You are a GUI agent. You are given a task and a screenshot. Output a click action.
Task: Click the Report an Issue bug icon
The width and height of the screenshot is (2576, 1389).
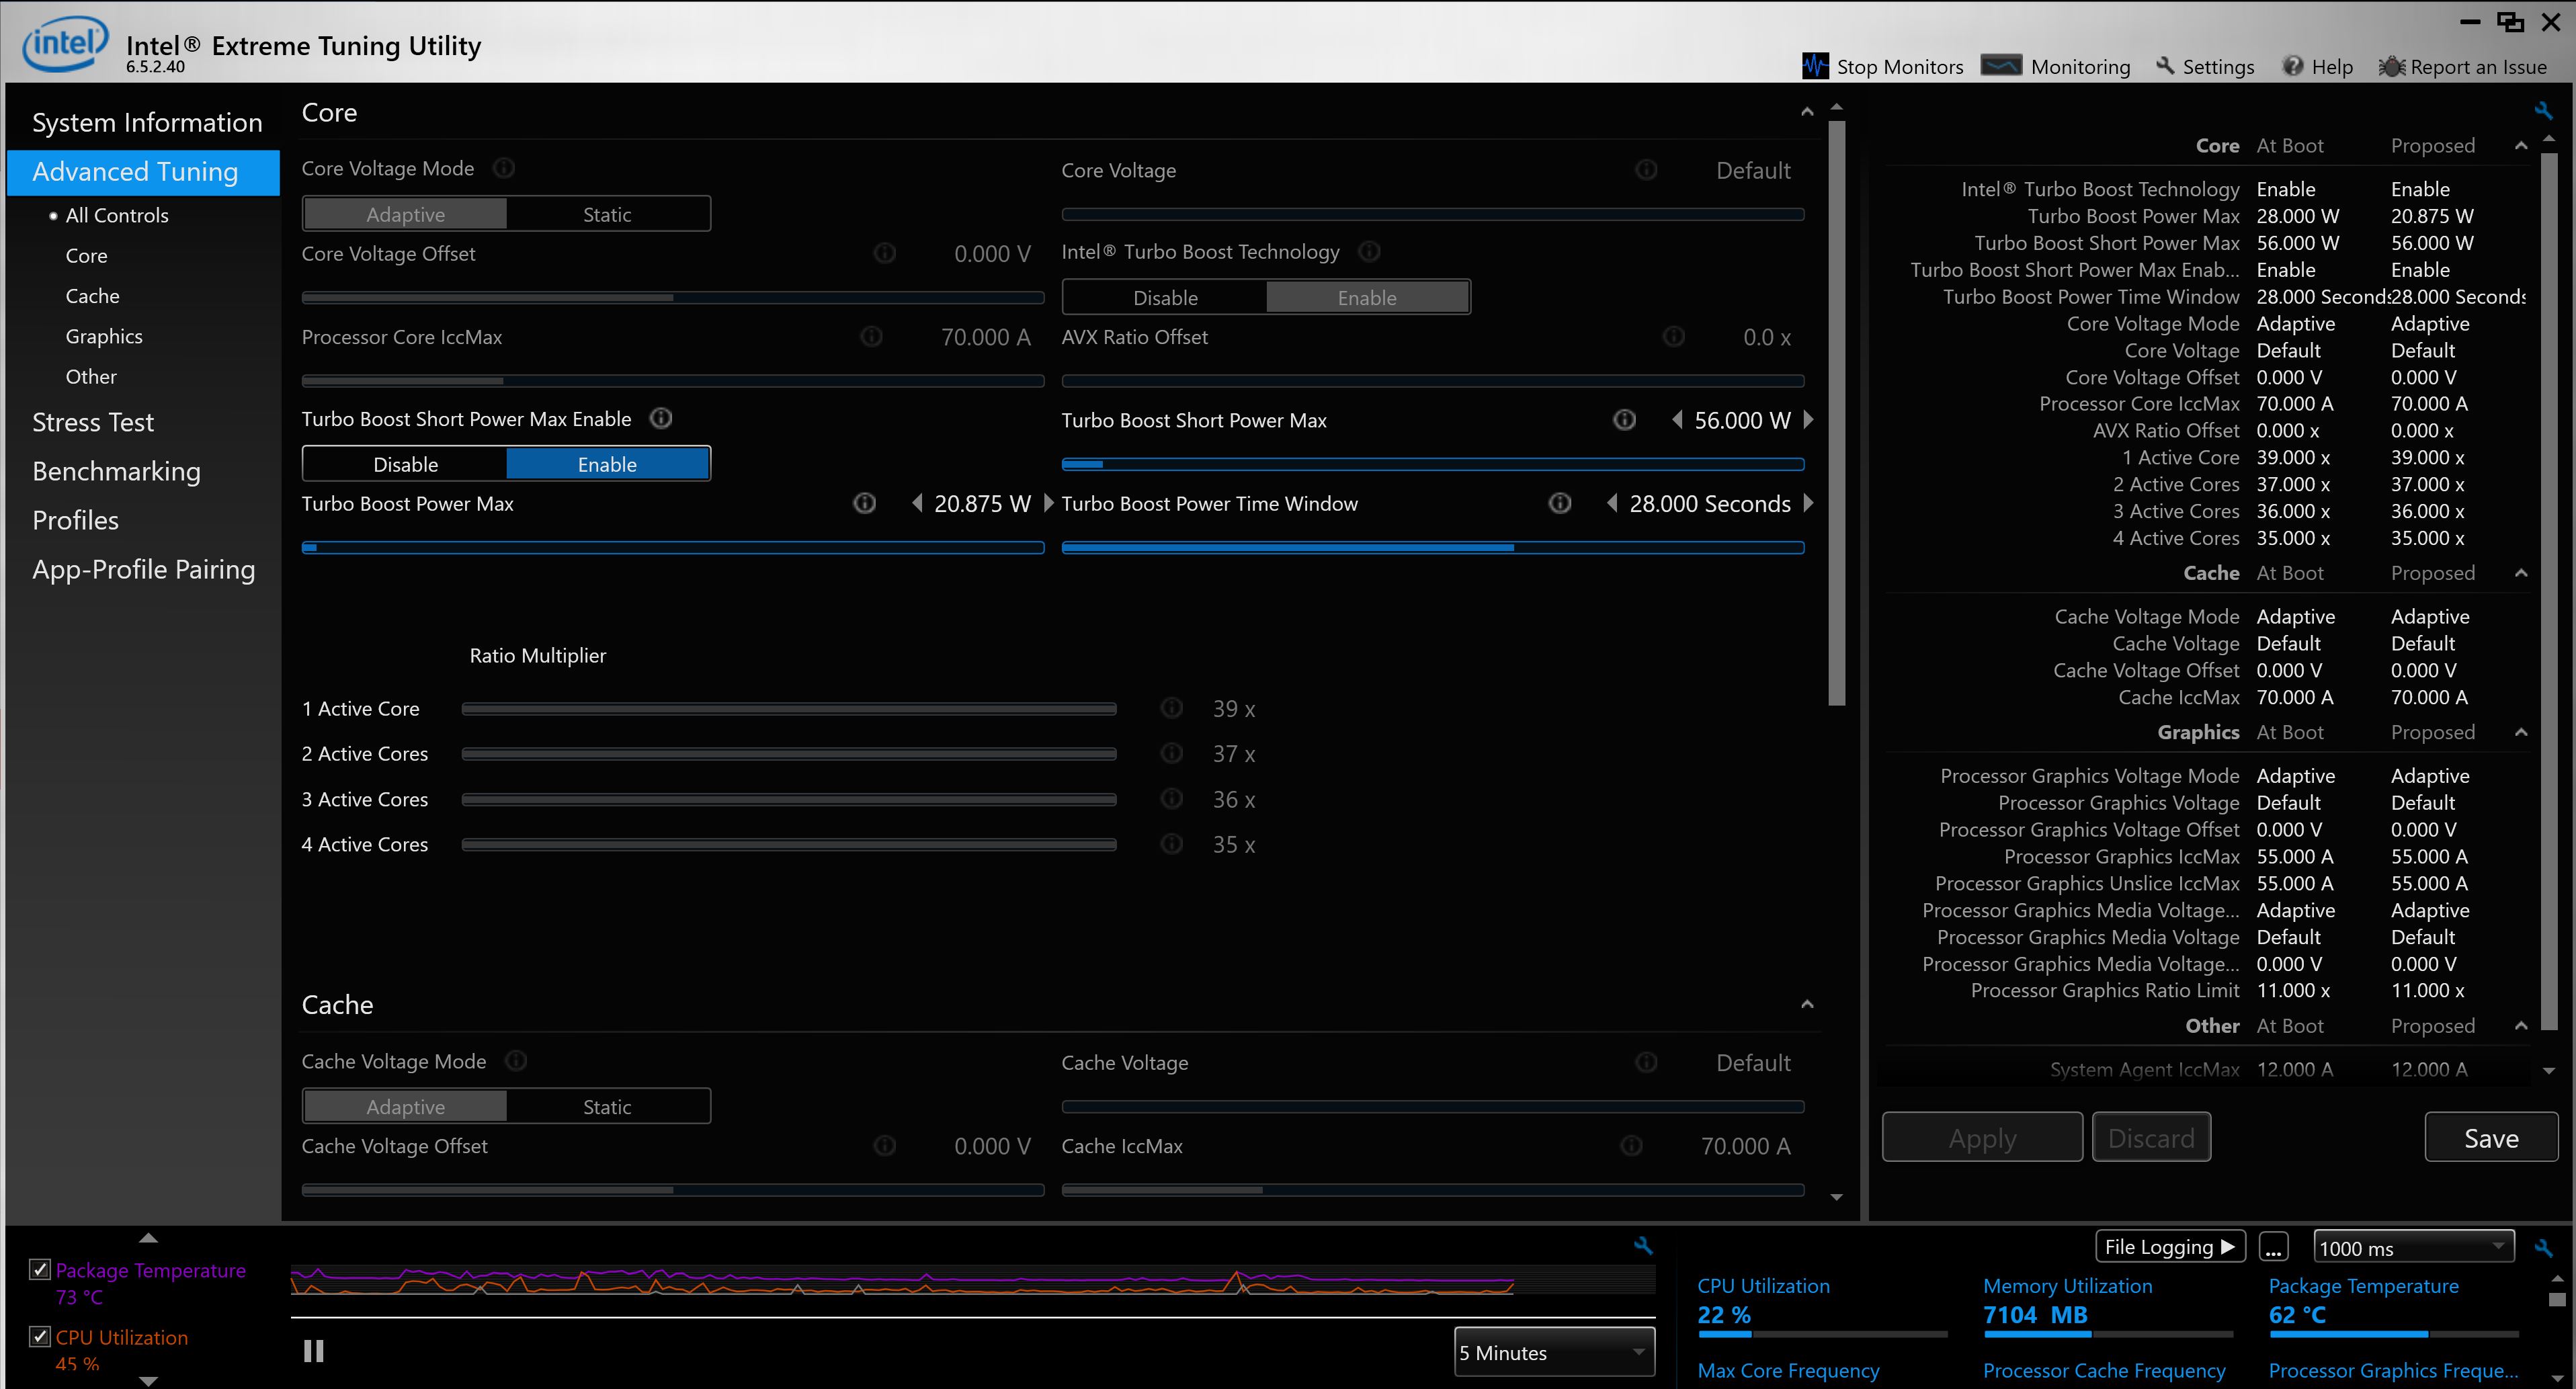pos(2391,66)
